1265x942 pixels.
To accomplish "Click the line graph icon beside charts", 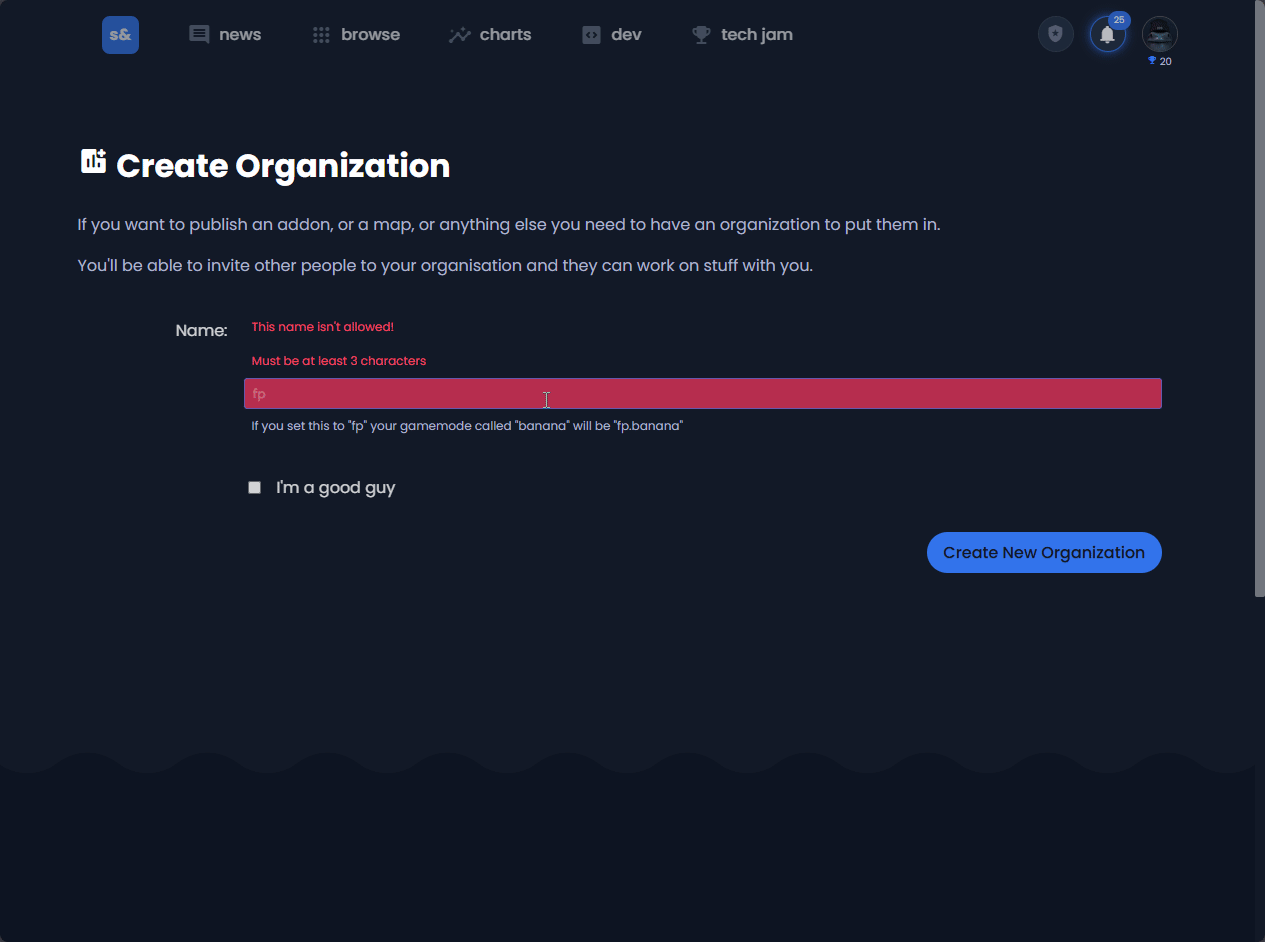I will pyautogui.click(x=460, y=35).
